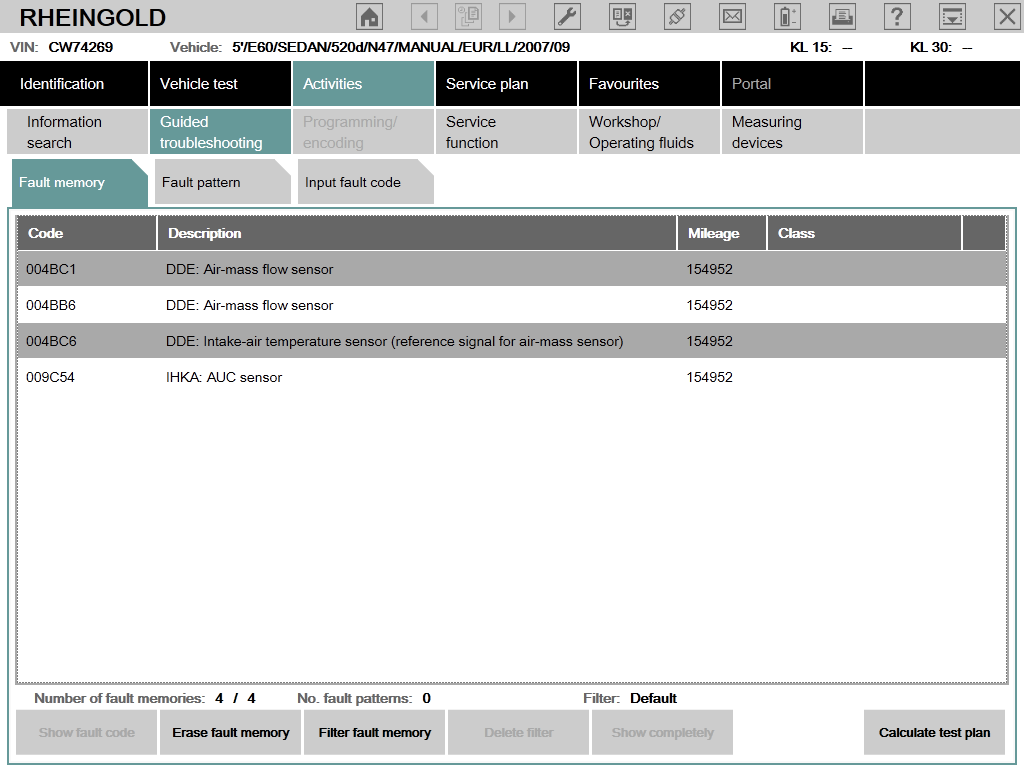Open the Favourites menu
This screenshot has height=768, width=1024.
[x=649, y=84]
